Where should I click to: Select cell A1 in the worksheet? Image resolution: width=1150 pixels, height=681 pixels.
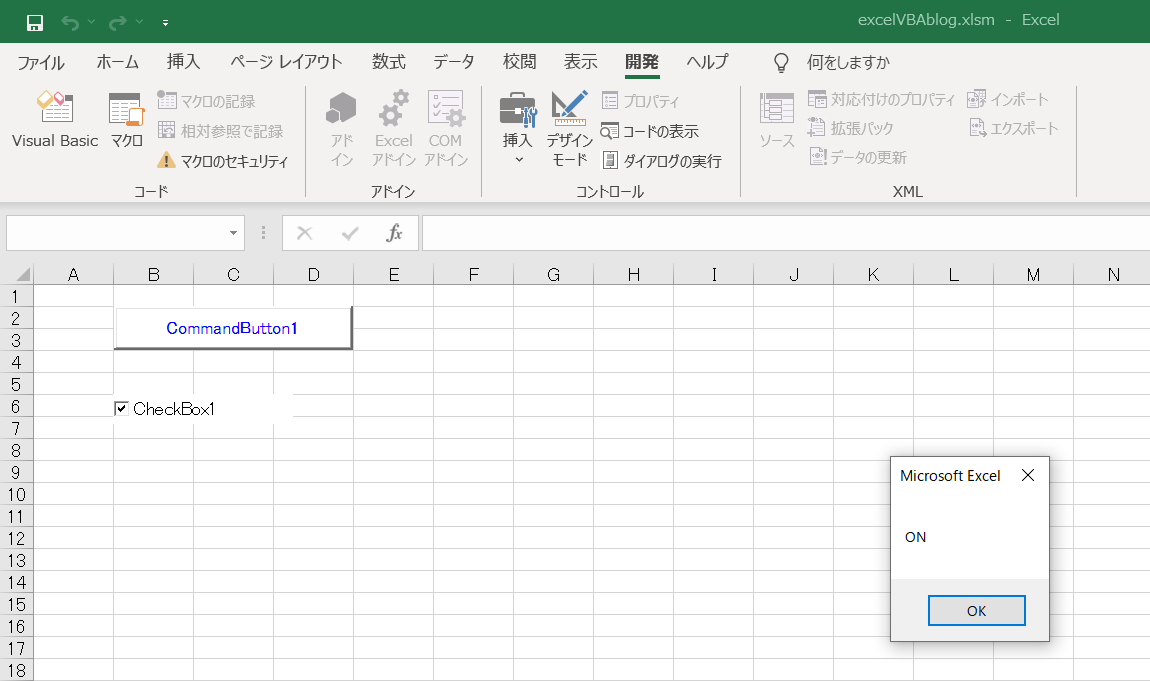click(73, 294)
